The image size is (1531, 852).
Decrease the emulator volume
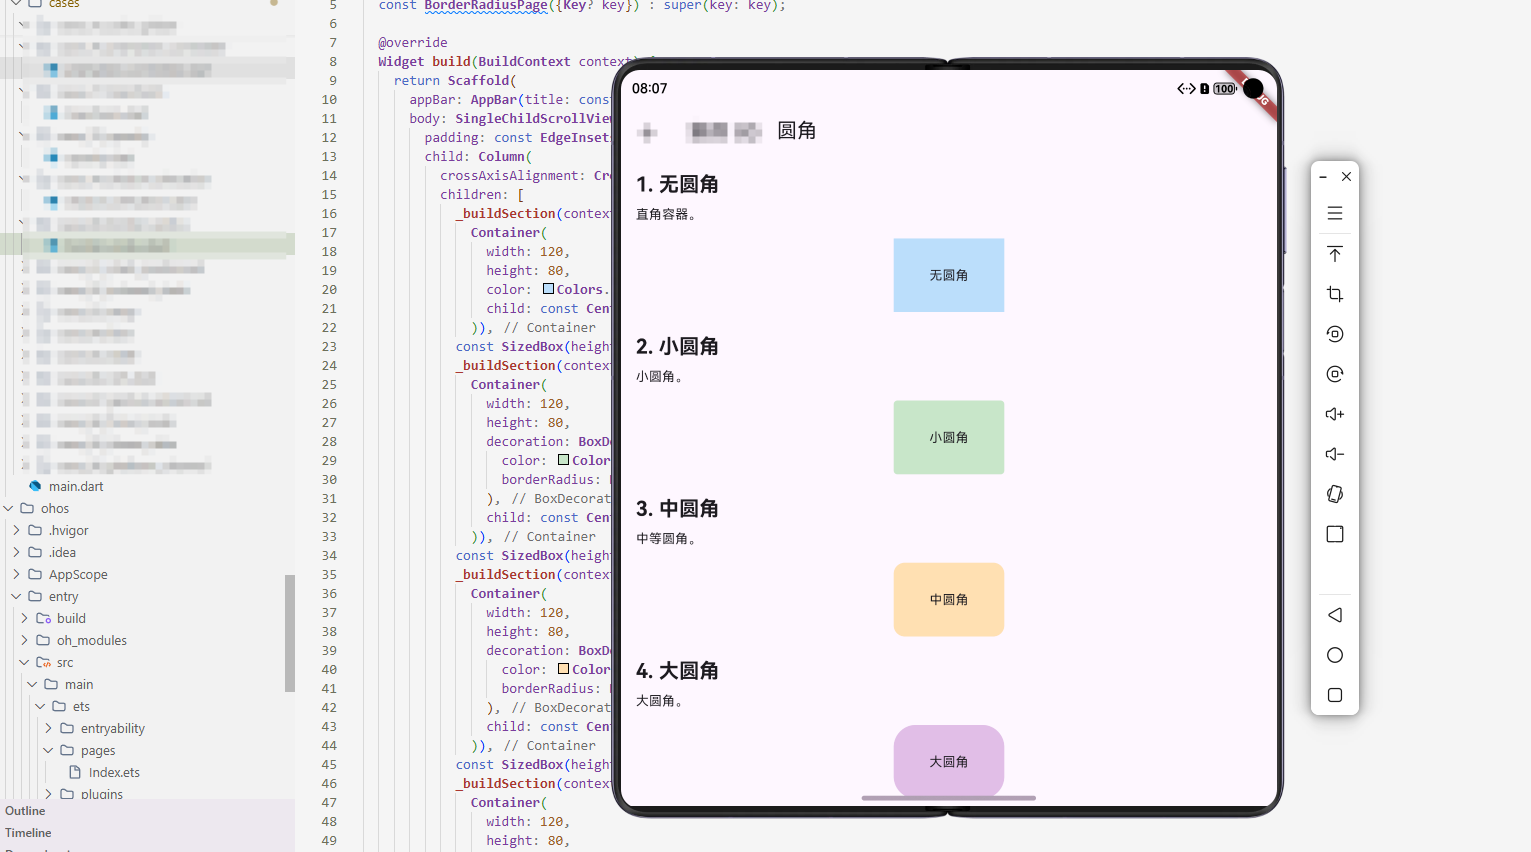(x=1334, y=453)
